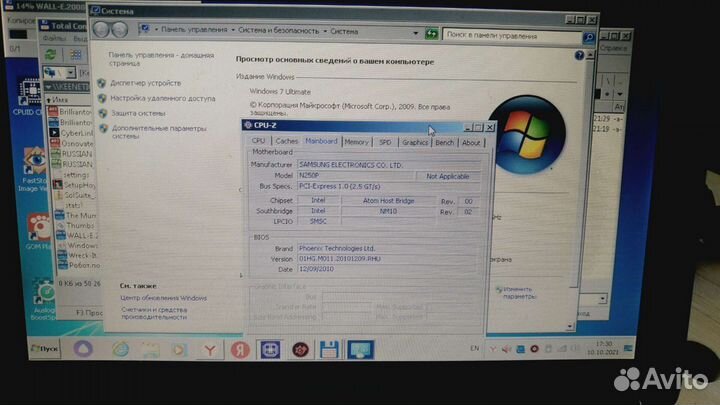Click the BIOS brand Phoenix Technologies value

pyautogui.click(x=387, y=248)
